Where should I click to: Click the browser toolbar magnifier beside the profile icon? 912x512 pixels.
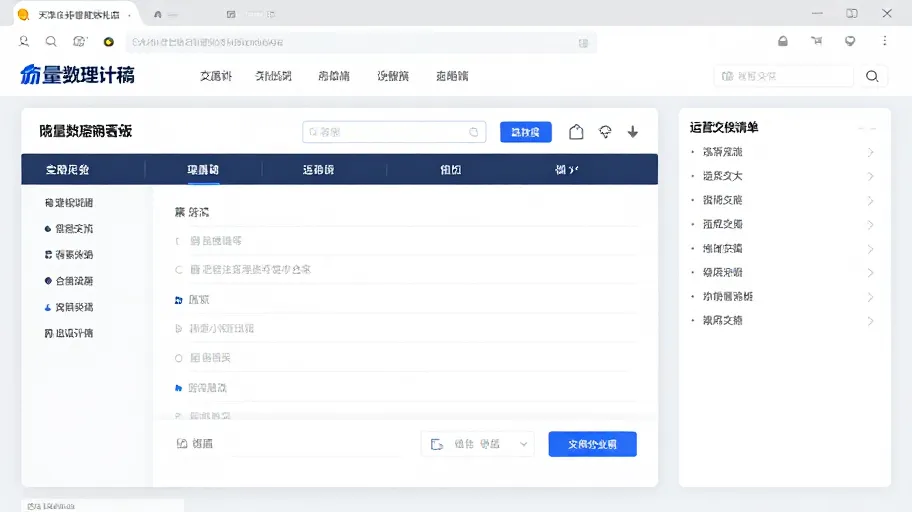51,41
